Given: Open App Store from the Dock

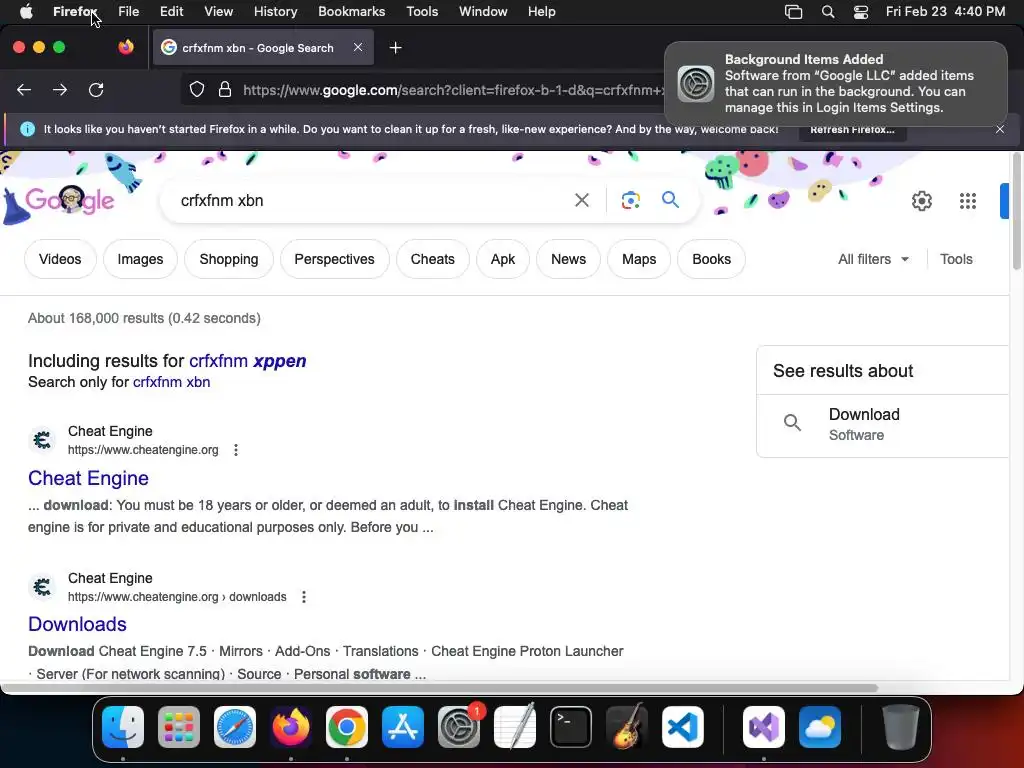Looking at the screenshot, I should [x=403, y=727].
